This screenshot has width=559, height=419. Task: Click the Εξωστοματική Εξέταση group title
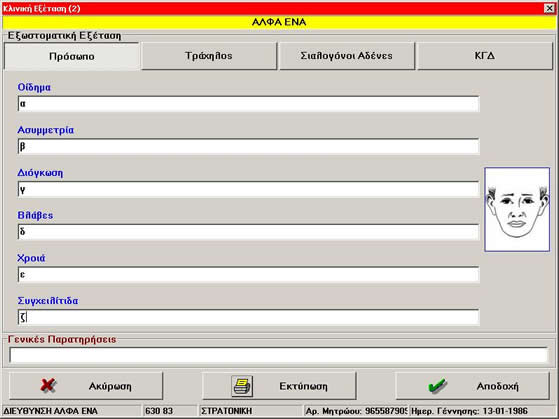(65, 36)
